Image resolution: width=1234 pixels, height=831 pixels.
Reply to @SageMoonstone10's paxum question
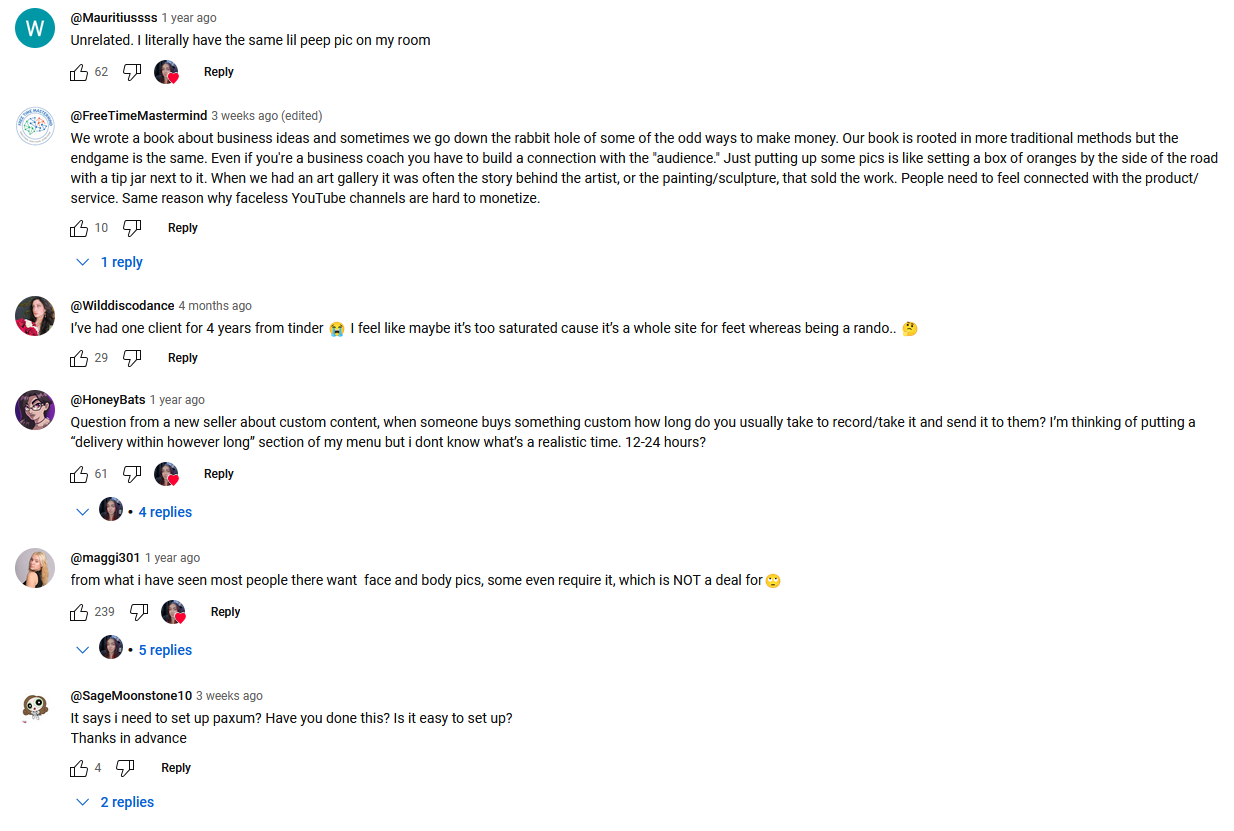tap(176, 768)
